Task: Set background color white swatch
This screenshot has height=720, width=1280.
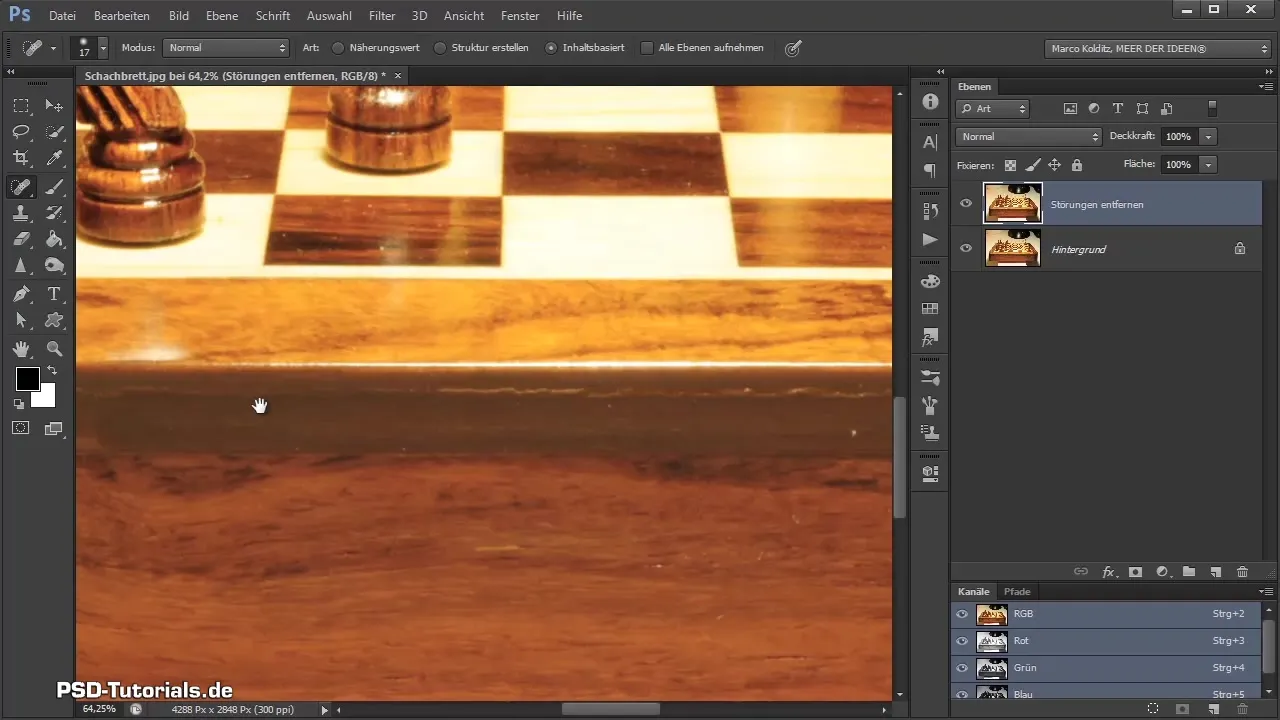Action: point(45,398)
